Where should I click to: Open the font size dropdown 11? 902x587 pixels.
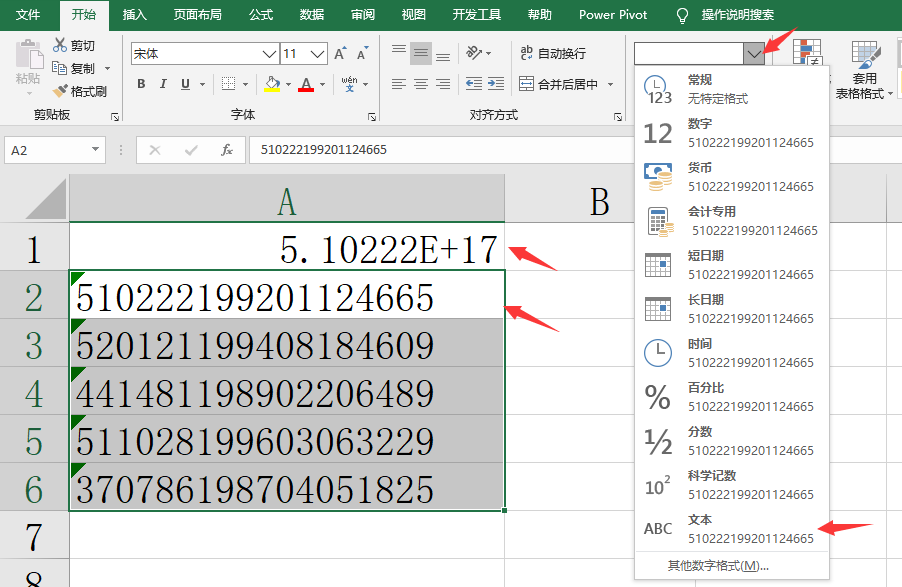click(318, 54)
